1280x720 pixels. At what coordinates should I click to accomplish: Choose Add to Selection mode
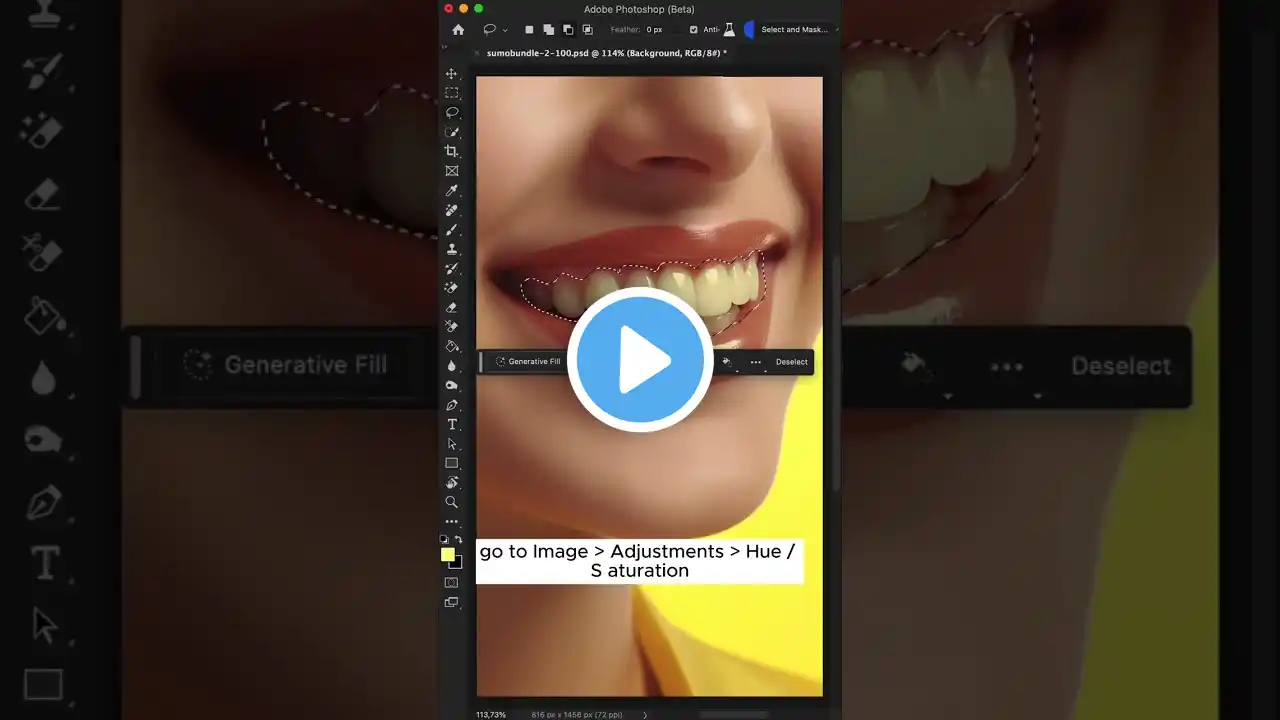click(549, 30)
